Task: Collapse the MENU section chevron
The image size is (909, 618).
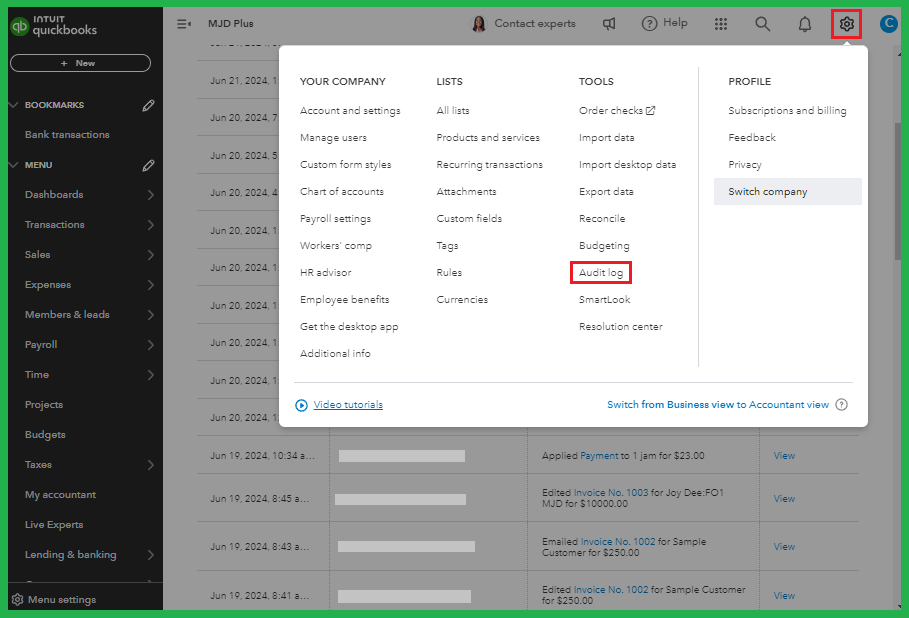Action: pos(14,165)
